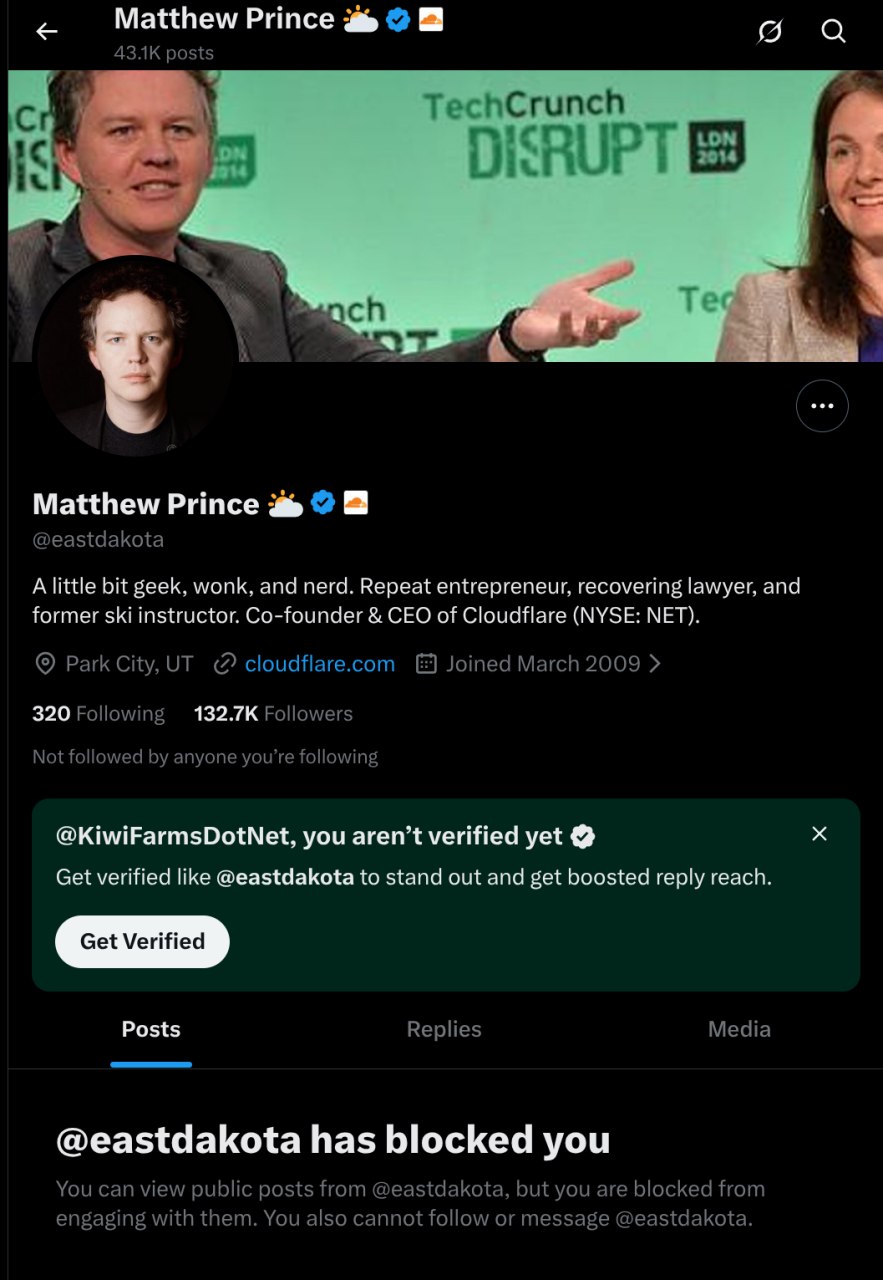Open the Media tab
This screenshot has width=883, height=1280.
[739, 1029]
